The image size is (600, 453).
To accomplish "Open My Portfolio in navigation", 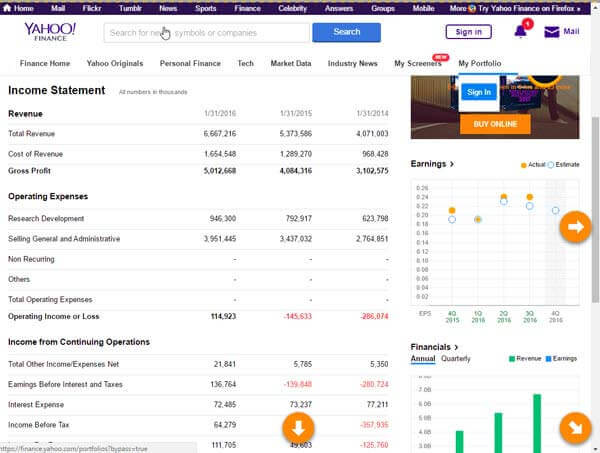I will click(480, 64).
